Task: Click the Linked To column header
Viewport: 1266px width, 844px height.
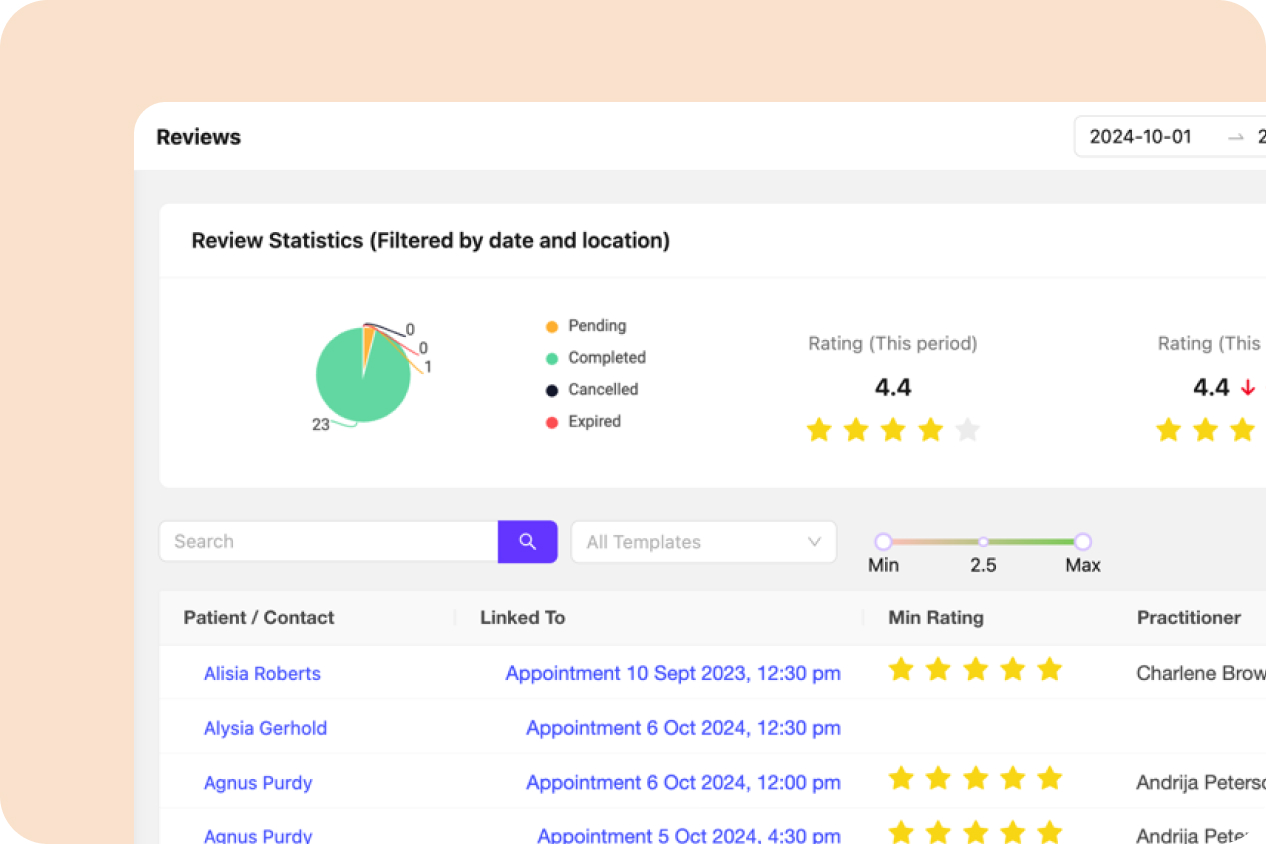Action: [522, 618]
